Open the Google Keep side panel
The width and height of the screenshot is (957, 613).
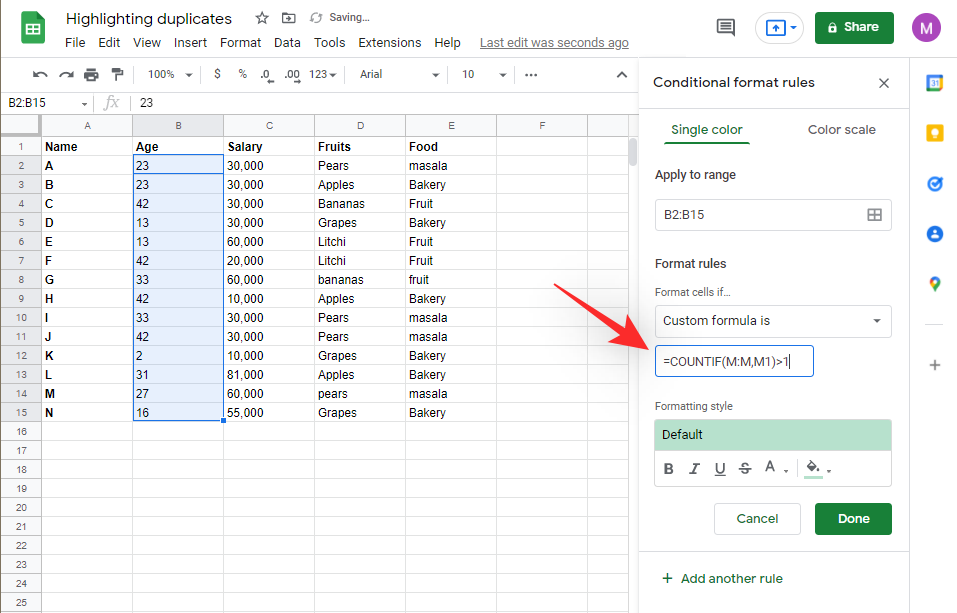click(934, 133)
